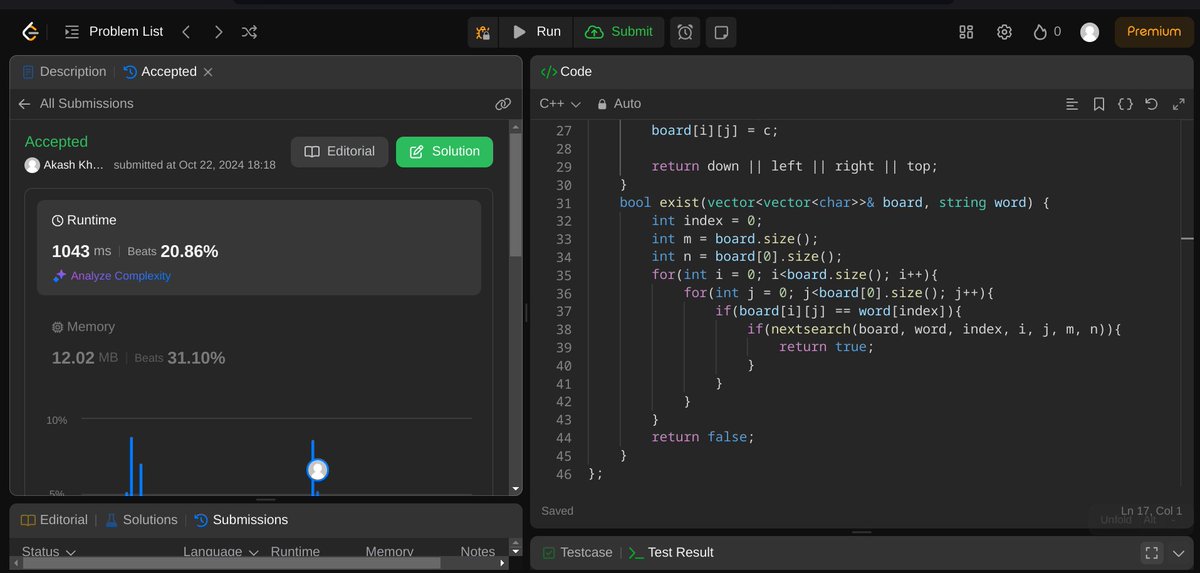Click the streak flame counter
The height and width of the screenshot is (573, 1200).
1046,32
